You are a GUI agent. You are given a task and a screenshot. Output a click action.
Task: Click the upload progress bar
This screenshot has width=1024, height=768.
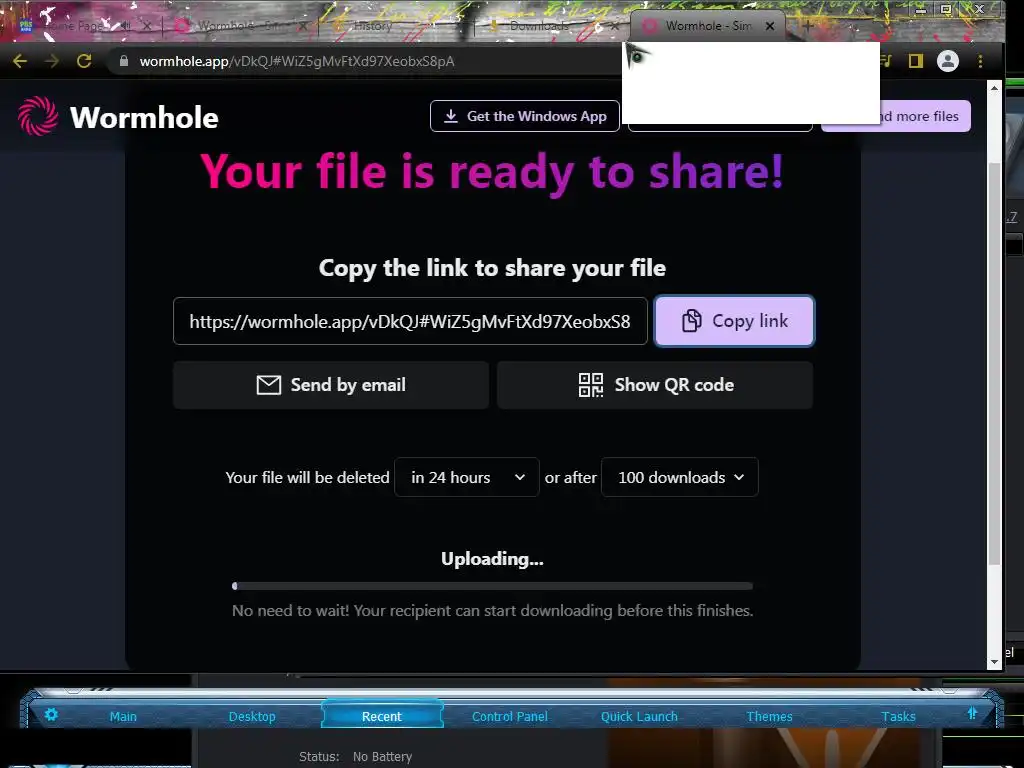[492, 586]
